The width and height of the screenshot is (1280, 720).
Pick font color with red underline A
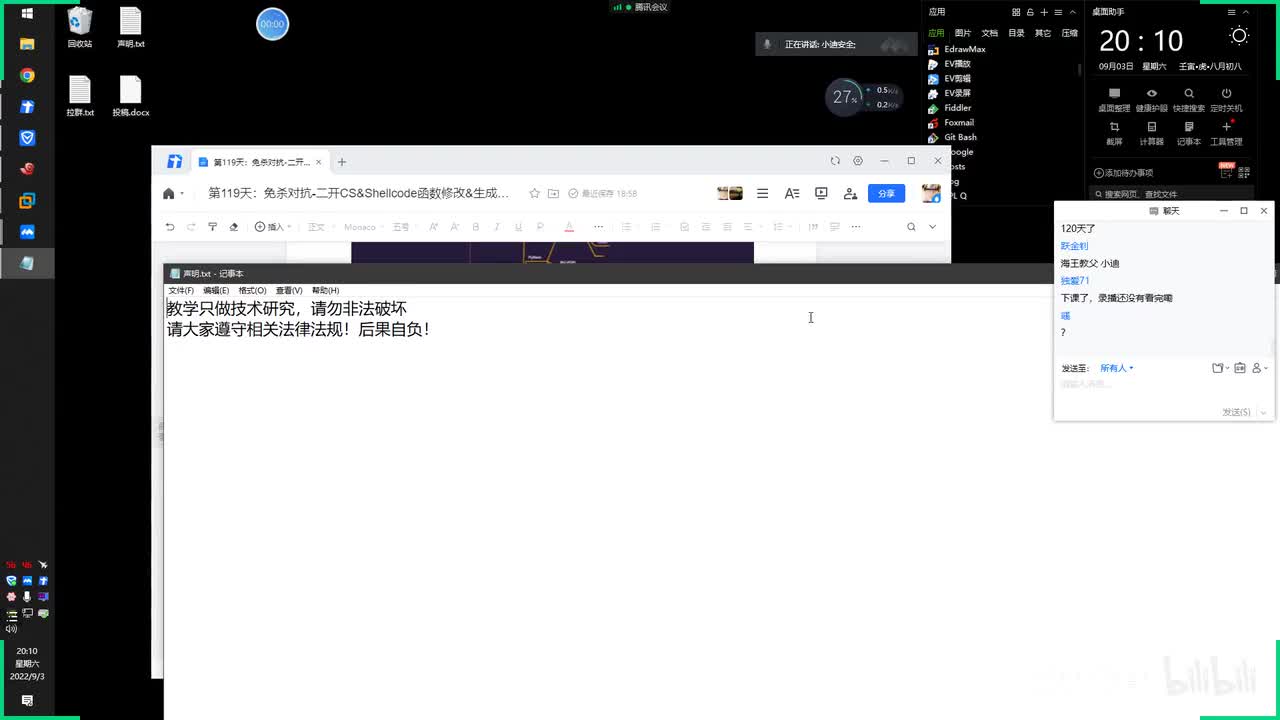pyautogui.click(x=569, y=227)
